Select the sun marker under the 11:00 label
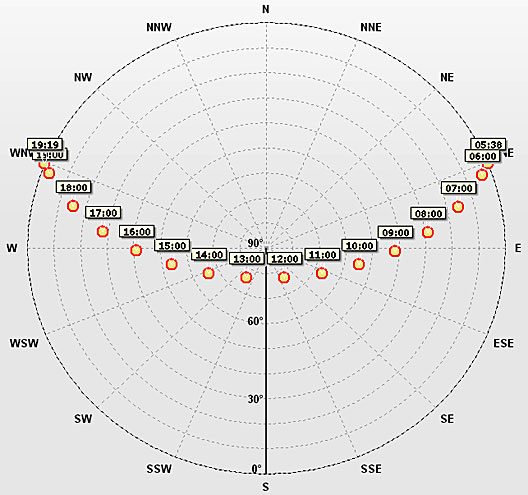528x495 pixels. click(322, 273)
